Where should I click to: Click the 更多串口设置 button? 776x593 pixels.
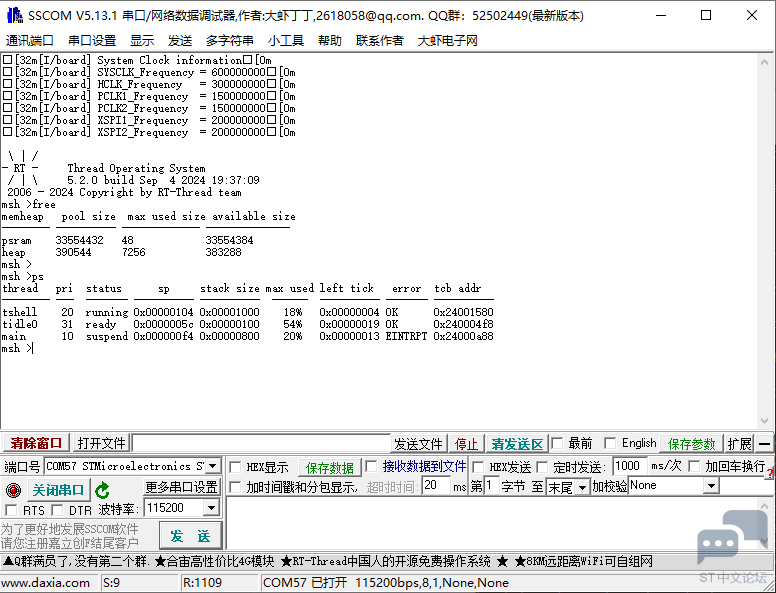(x=181, y=487)
